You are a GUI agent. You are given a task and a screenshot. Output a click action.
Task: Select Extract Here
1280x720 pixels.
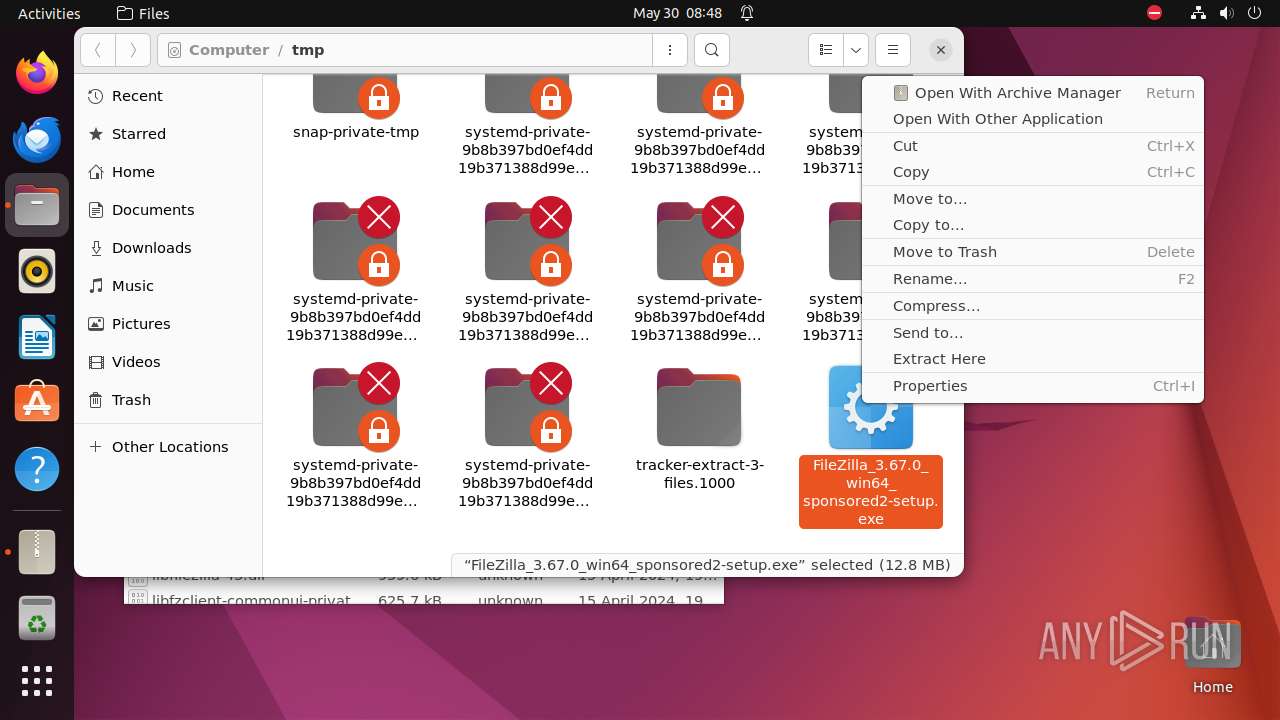(x=1033, y=359)
